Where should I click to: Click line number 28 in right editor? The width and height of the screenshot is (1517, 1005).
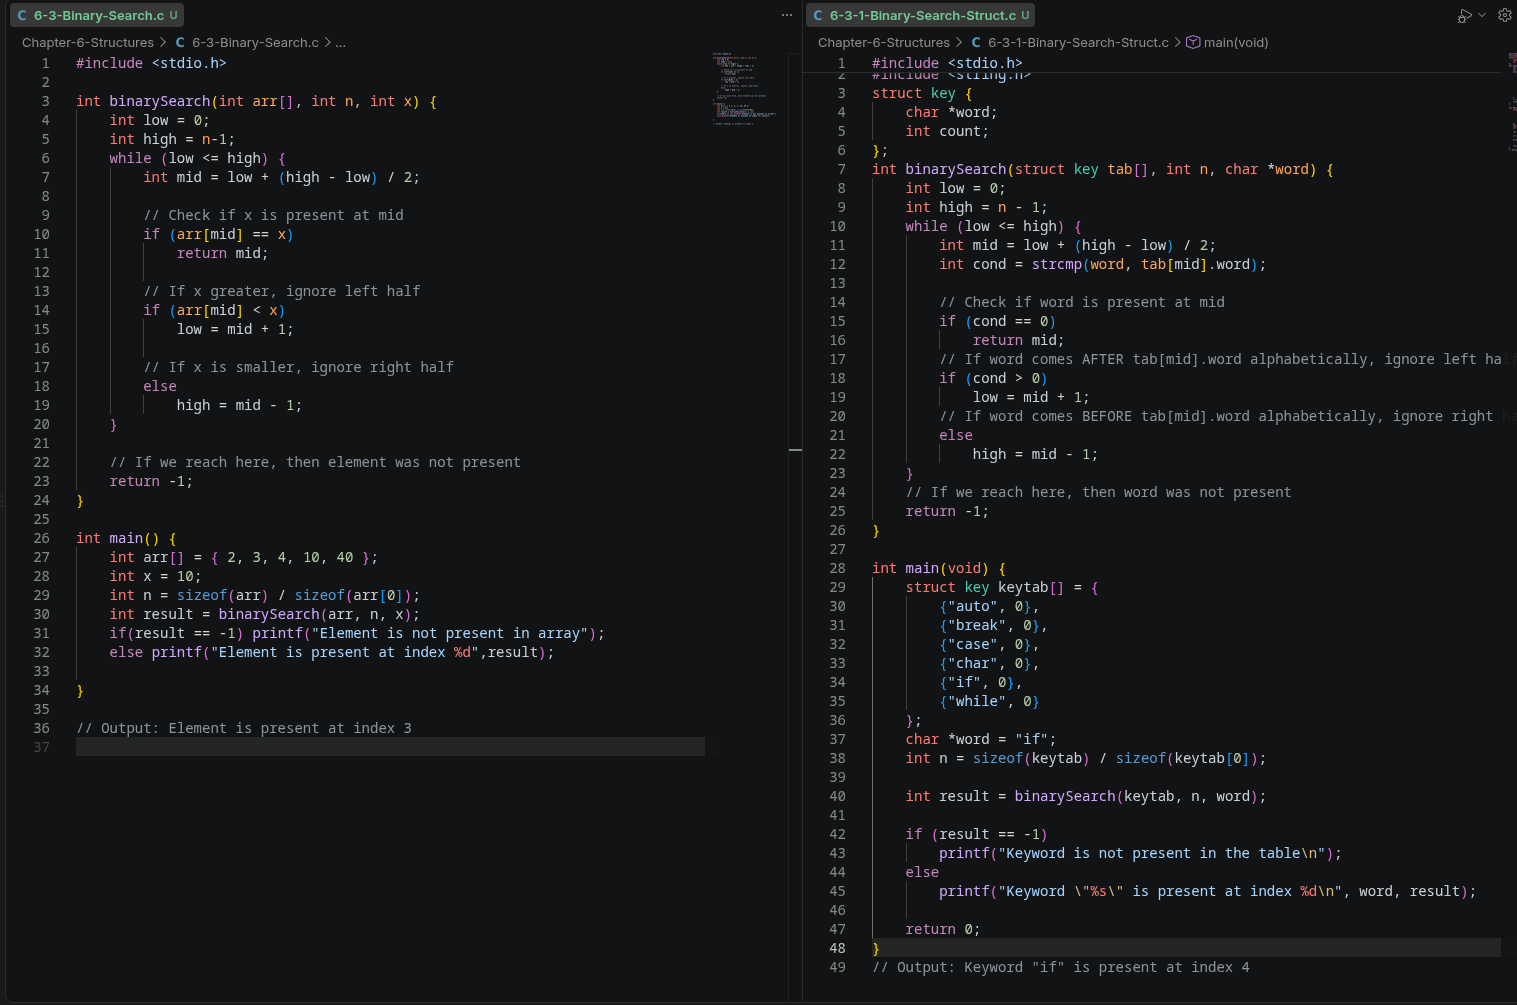pyautogui.click(x=837, y=568)
